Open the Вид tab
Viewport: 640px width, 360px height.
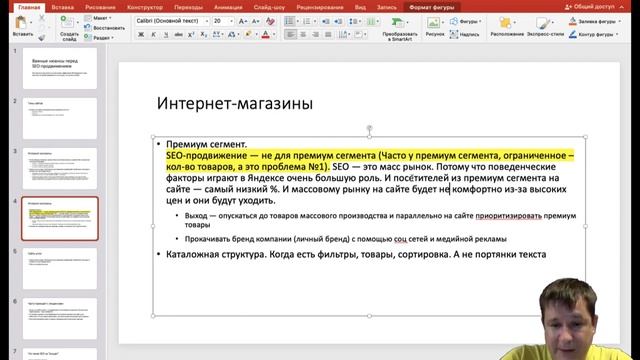point(360,7)
